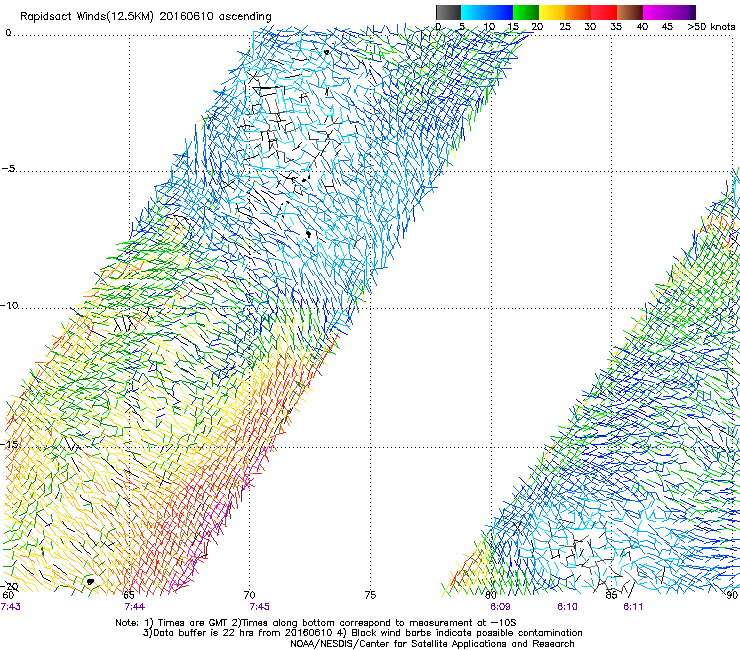Click the '7:44' pass time label
The height and width of the screenshot is (650, 740).
tap(135, 607)
